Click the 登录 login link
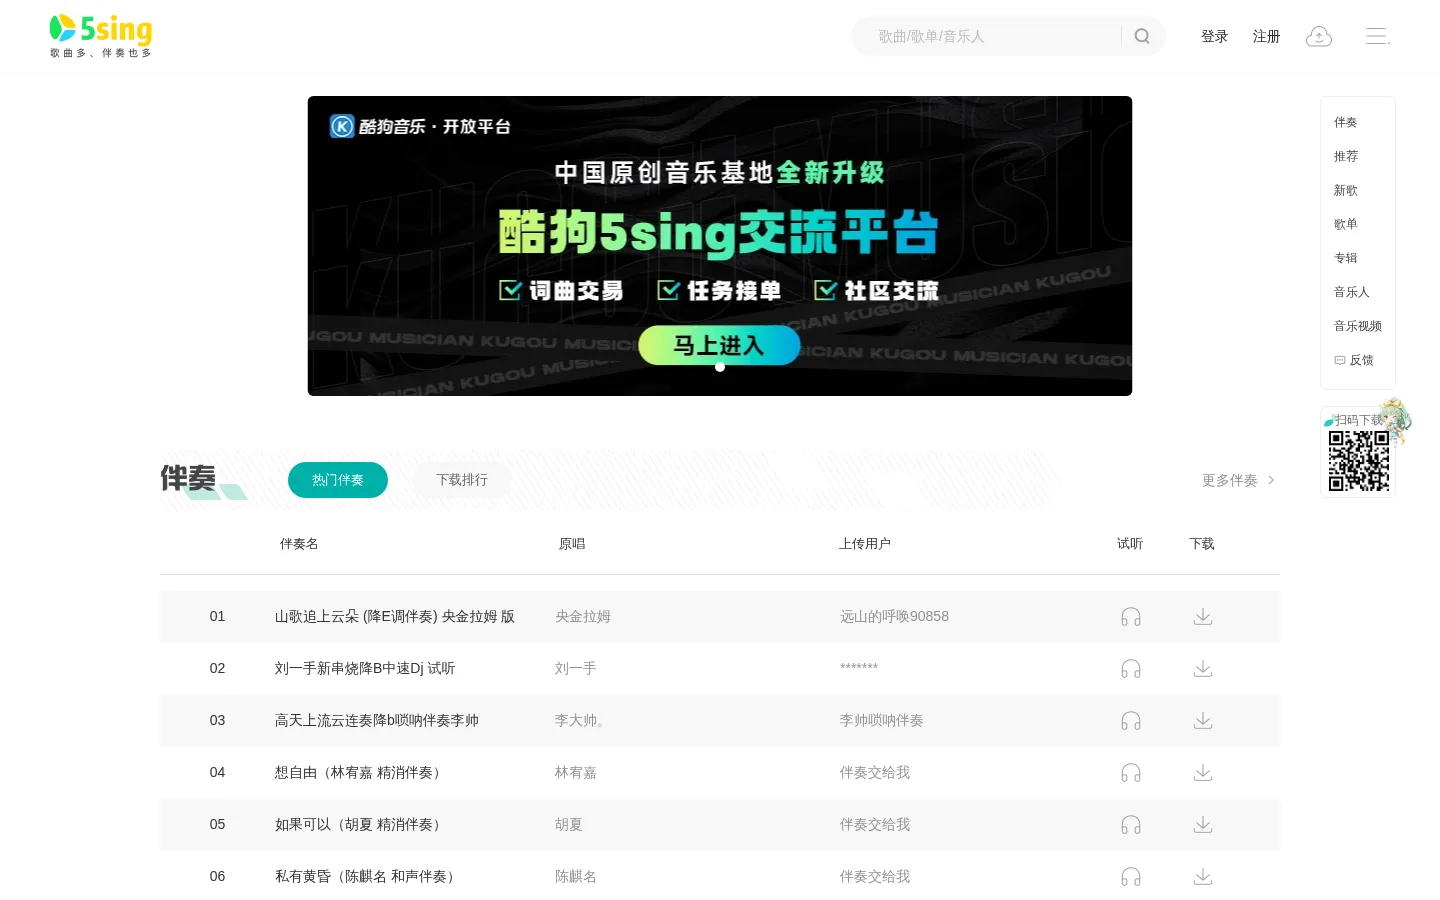Image resolution: width=1440 pixels, height=900 pixels. 1215,36
